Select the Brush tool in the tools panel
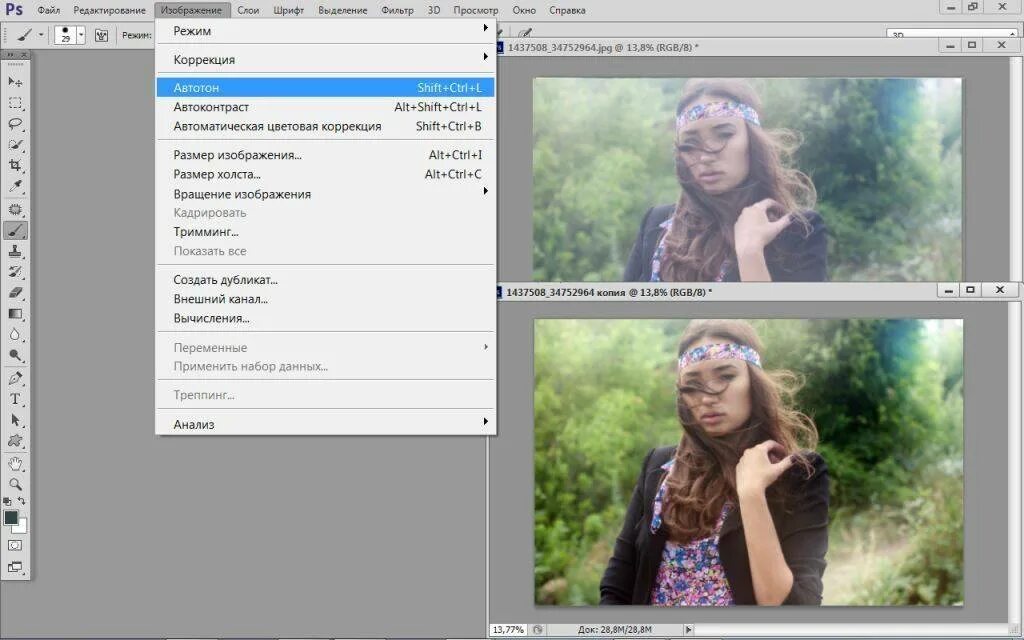This screenshot has width=1024, height=640. (15, 231)
